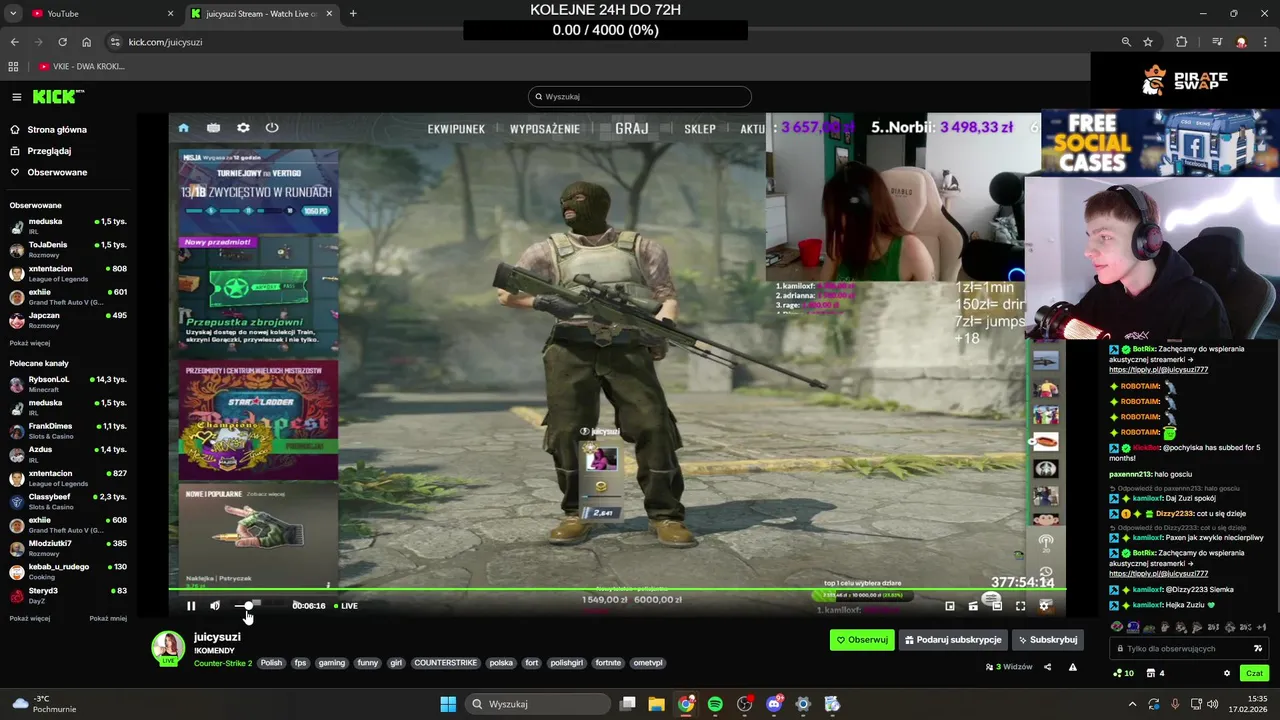Click Podaruj subskrypcje gift button

(x=953, y=640)
